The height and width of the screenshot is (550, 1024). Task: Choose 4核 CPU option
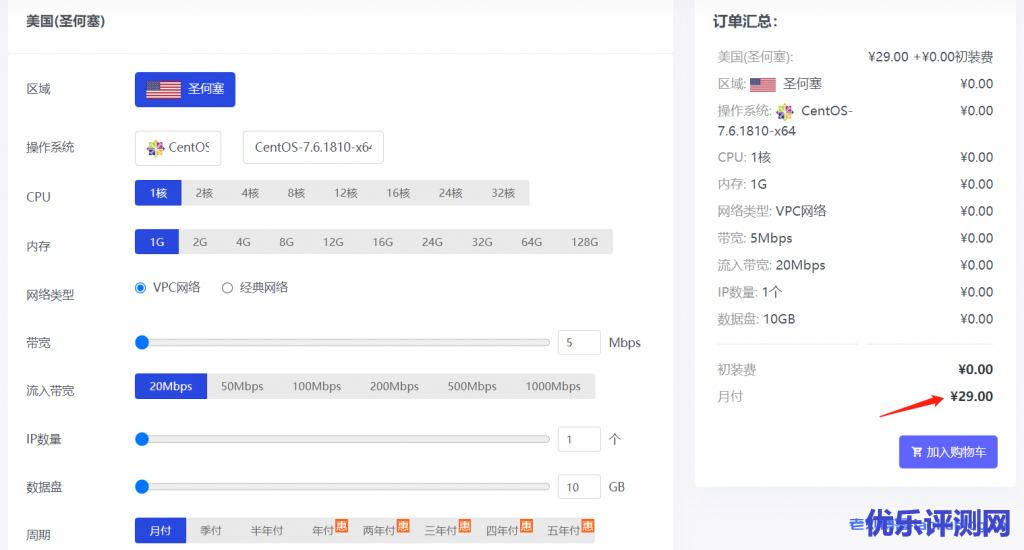point(250,193)
